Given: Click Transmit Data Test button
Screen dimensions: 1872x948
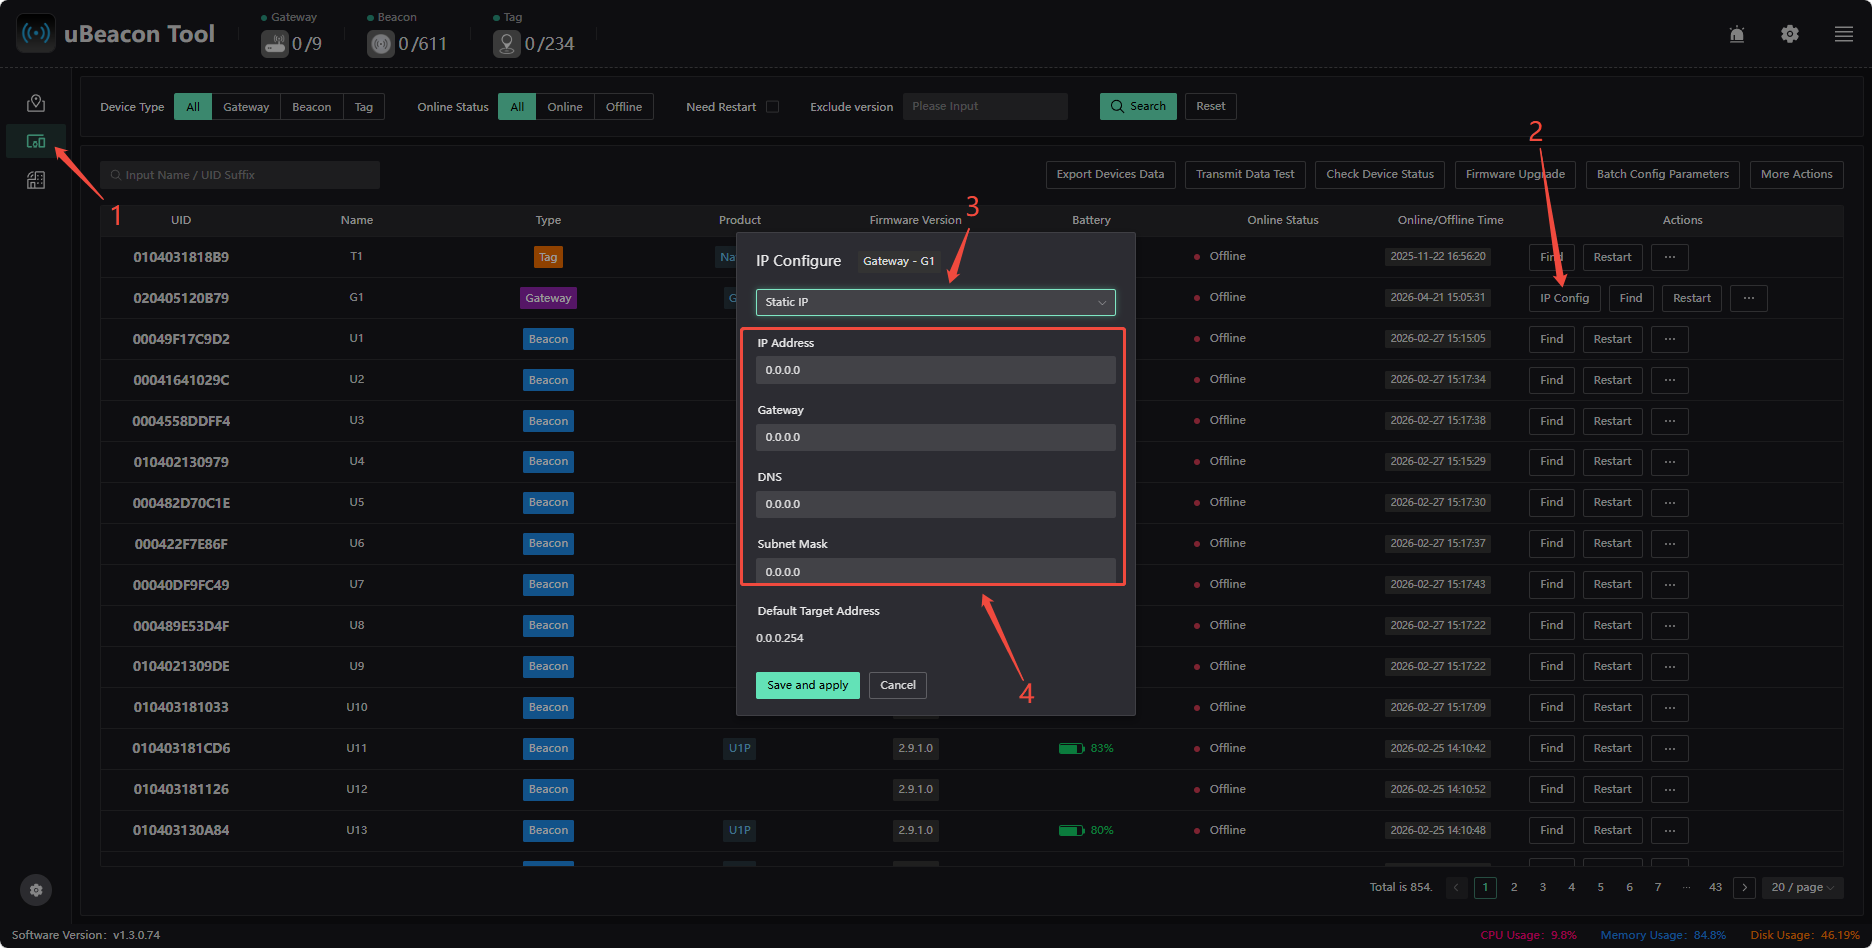Looking at the screenshot, I should (x=1245, y=174).
